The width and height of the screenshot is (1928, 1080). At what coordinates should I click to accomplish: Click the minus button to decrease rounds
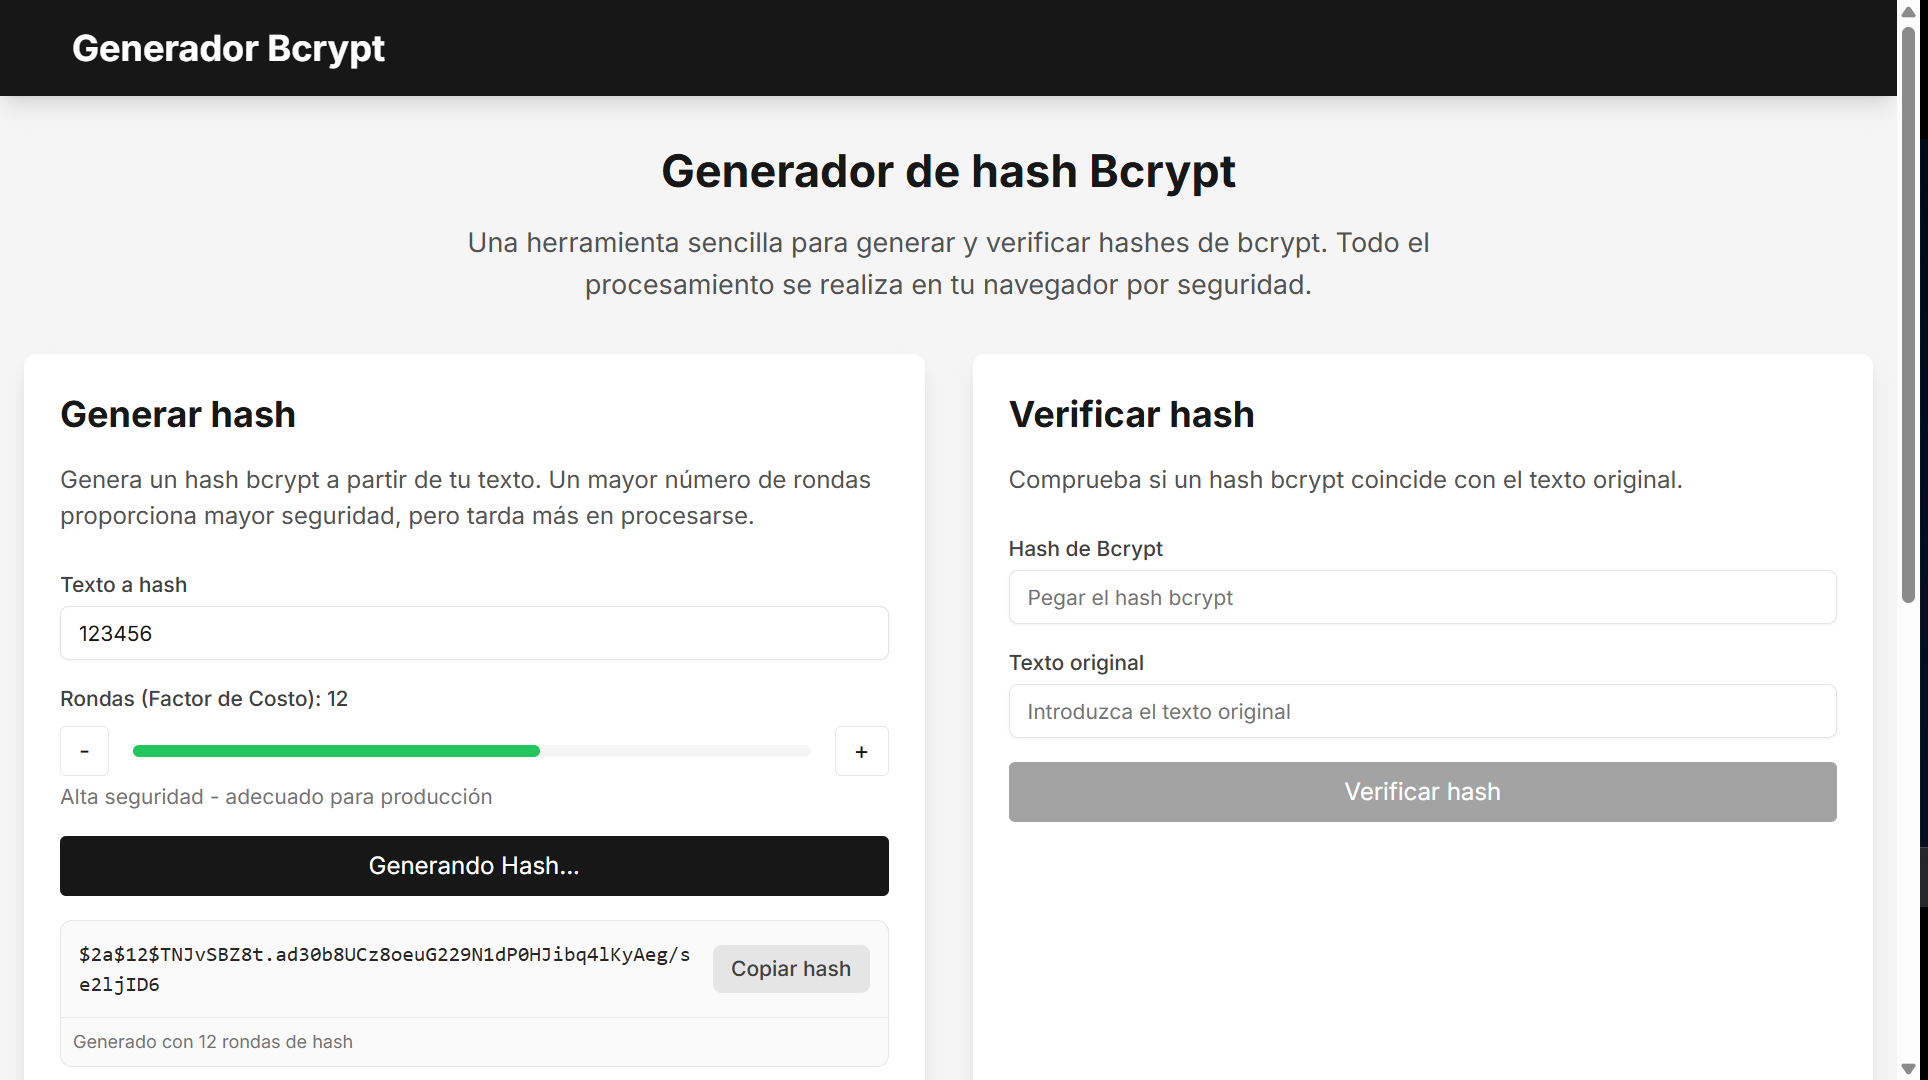coord(84,750)
